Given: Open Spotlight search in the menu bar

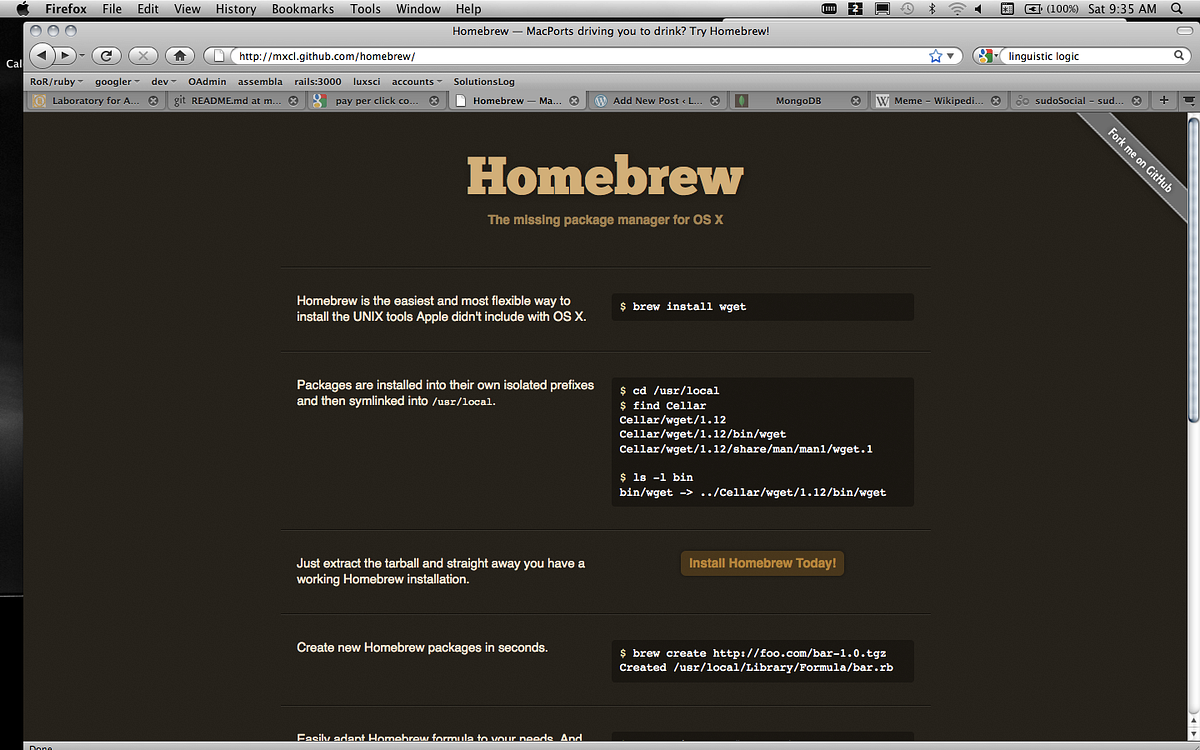Looking at the screenshot, I should pyautogui.click(x=1177, y=8).
